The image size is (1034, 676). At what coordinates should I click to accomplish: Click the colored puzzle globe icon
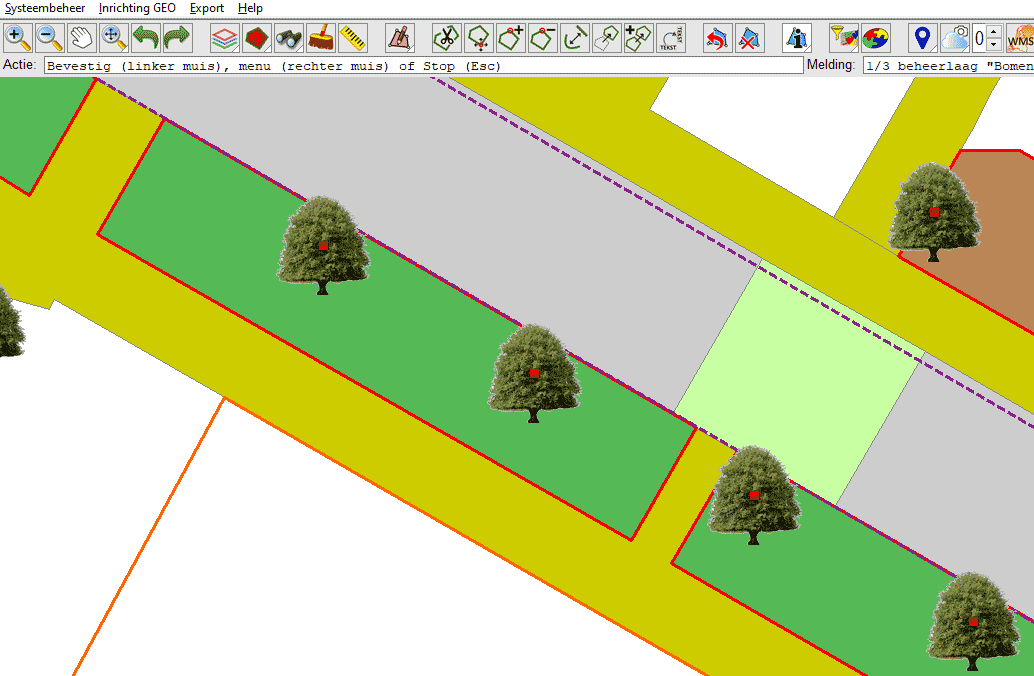click(876, 38)
